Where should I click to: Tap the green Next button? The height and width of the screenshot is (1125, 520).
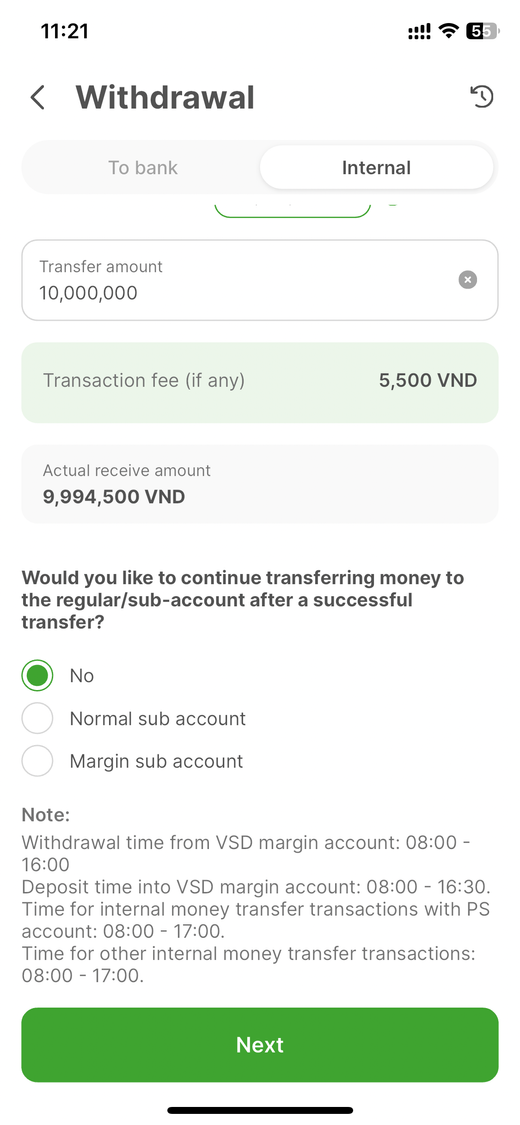tap(260, 1045)
